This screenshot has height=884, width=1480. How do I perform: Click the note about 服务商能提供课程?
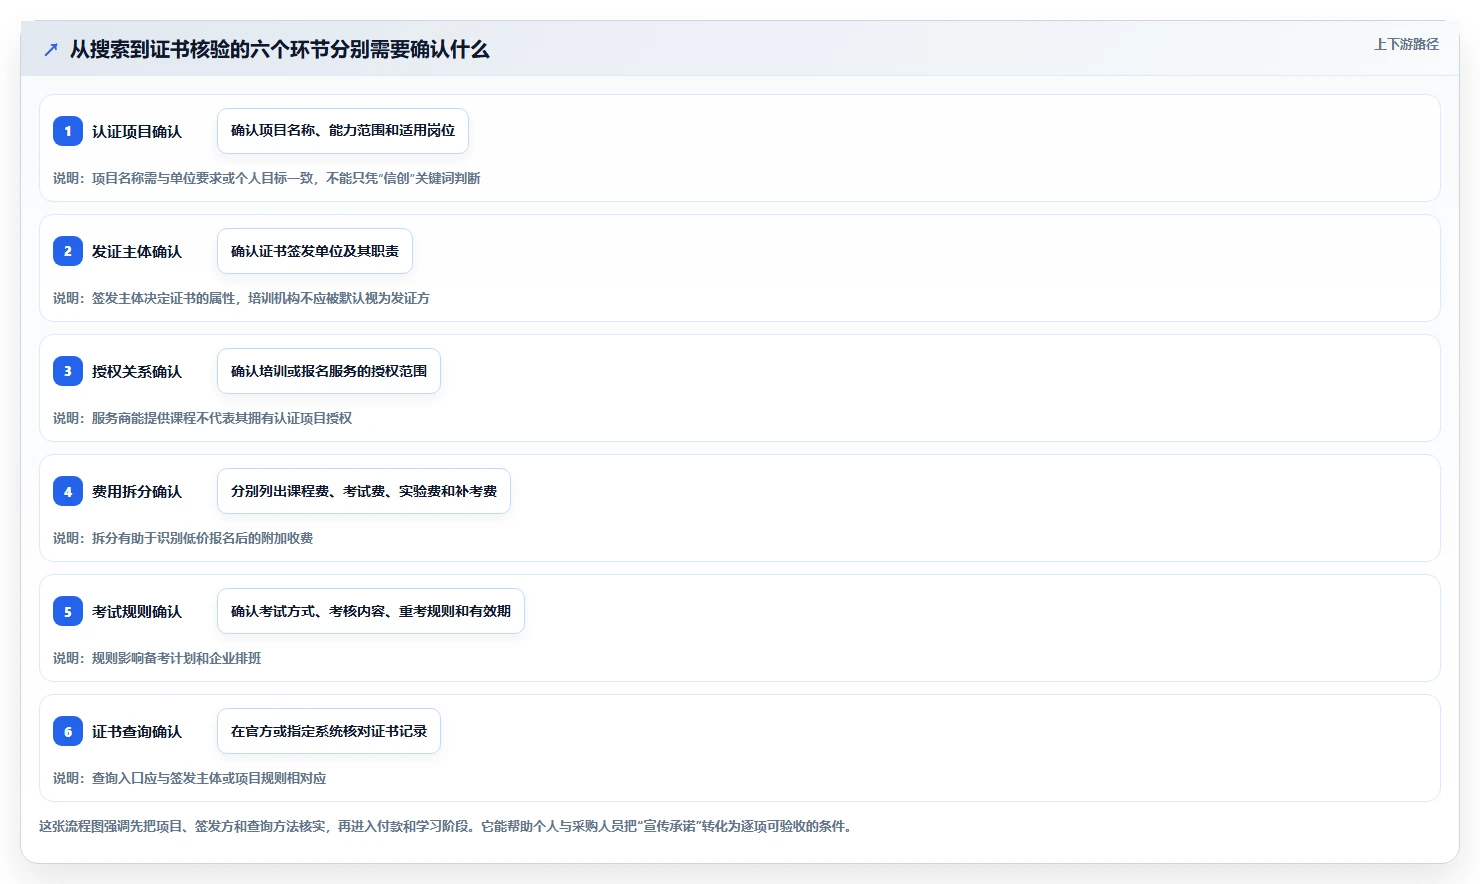pyautogui.click(x=203, y=418)
